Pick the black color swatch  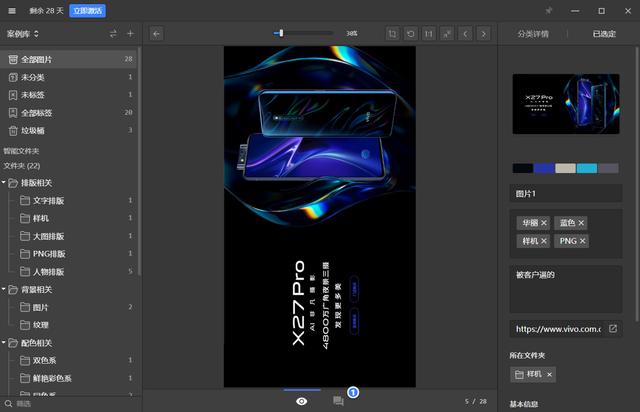[x=523, y=168]
